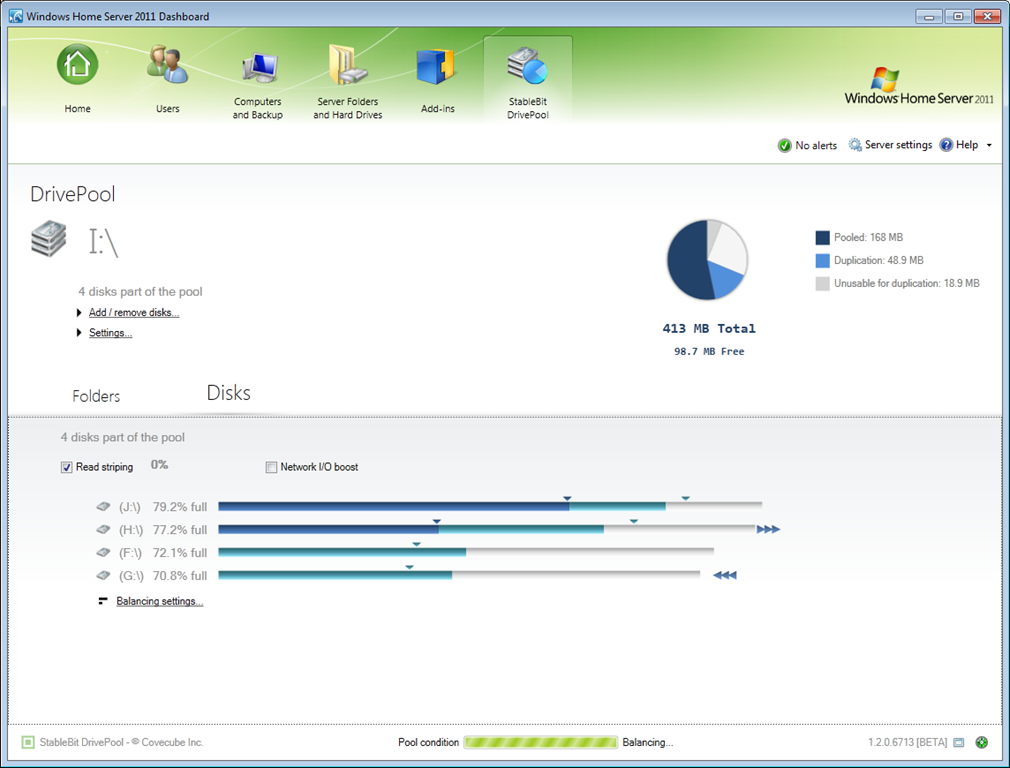This screenshot has height=768, width=1010.
Task: Click the 70.8% full label
Action: point(180,575)
